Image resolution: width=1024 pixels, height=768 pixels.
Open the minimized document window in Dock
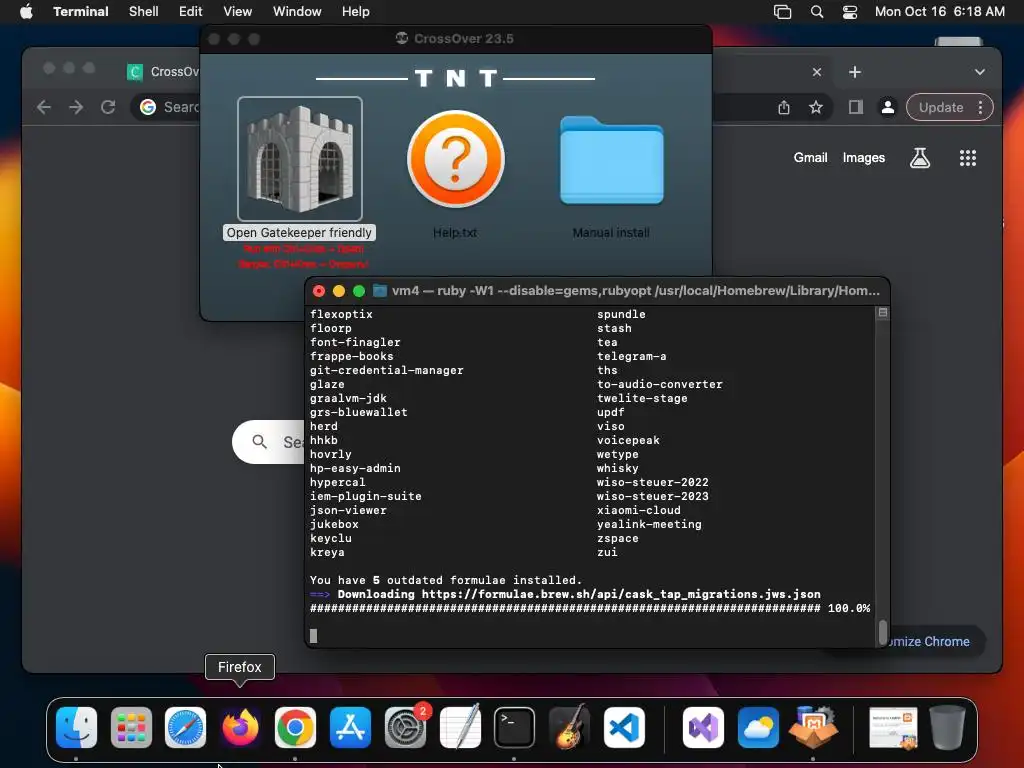coord(893,727)
